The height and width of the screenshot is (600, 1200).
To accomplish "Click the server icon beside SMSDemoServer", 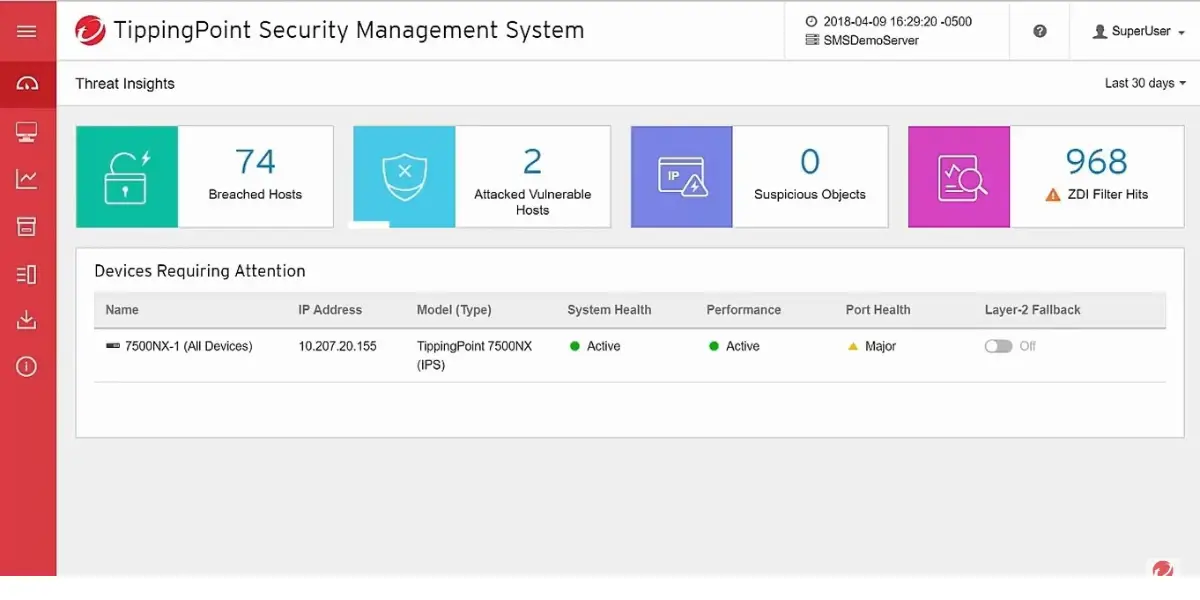I will (x=811, y=41).
